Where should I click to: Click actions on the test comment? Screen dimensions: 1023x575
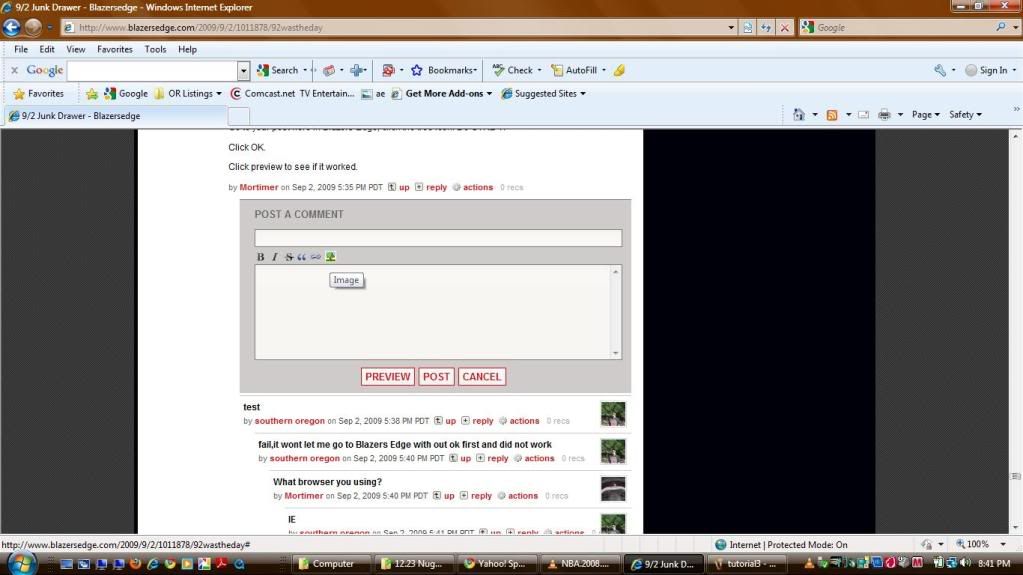pos(524,421)
